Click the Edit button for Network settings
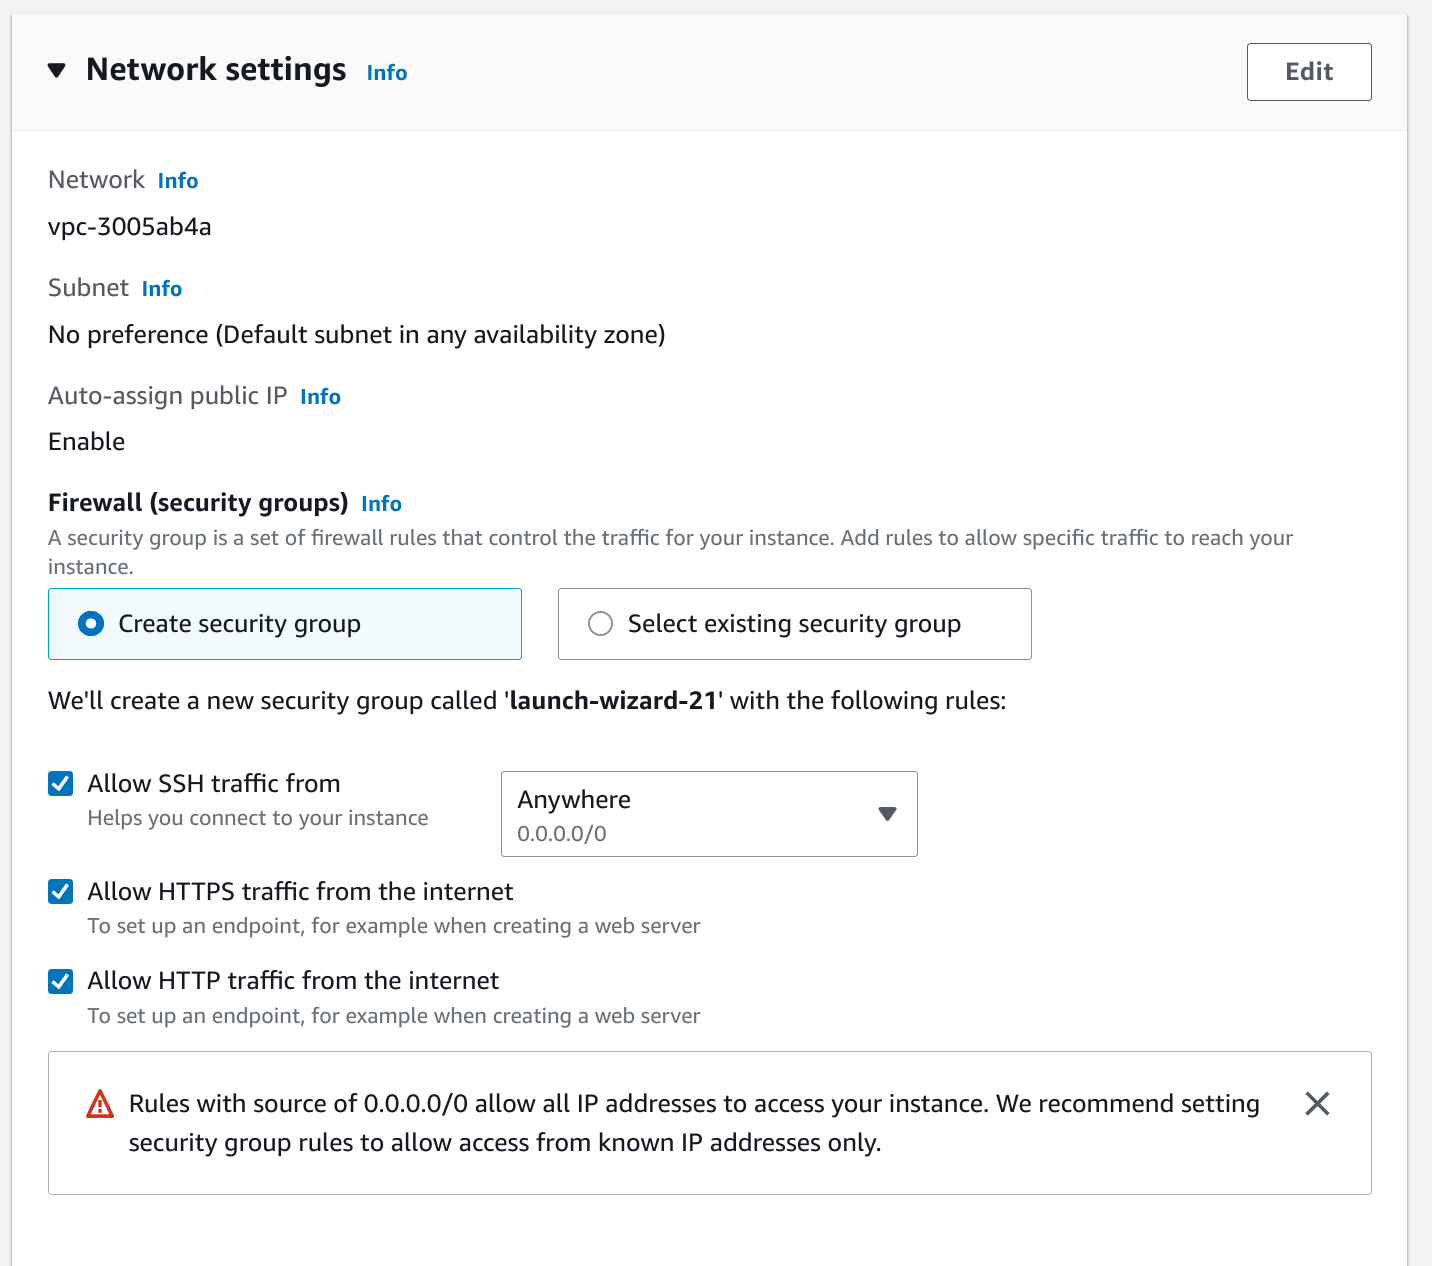Image resolution: width=1432 pixels, height=1266 pixels. coord(1308,72)
